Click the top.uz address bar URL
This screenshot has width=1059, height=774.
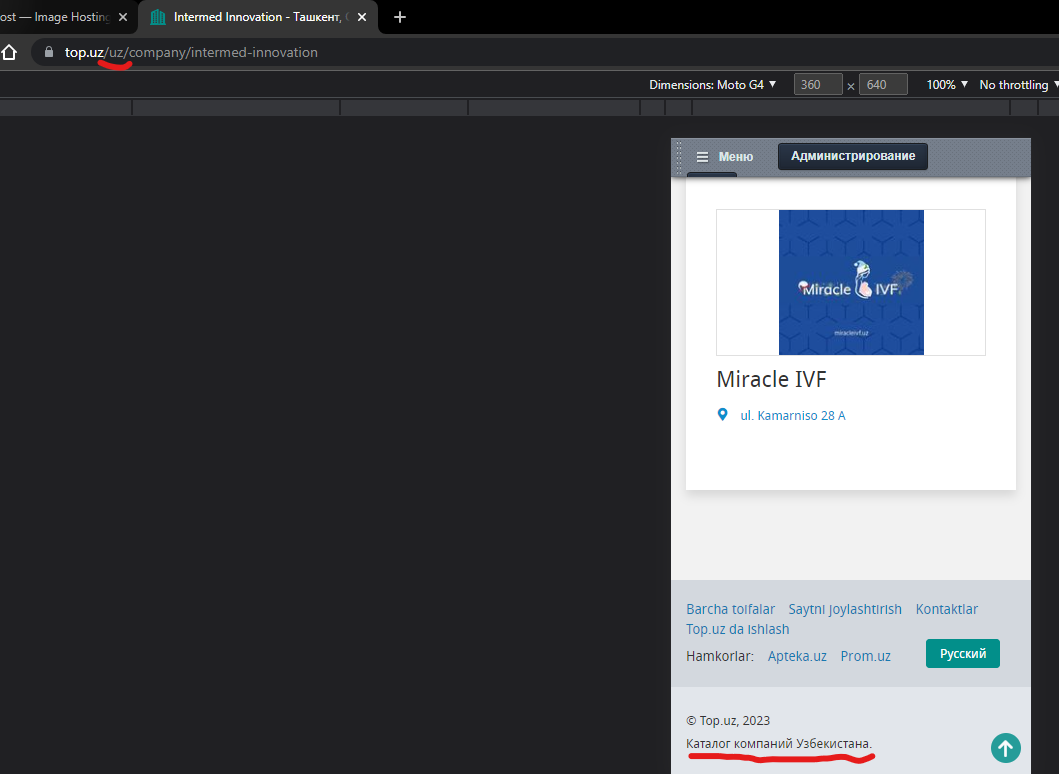pyautogui.click(x=191, y=52)
